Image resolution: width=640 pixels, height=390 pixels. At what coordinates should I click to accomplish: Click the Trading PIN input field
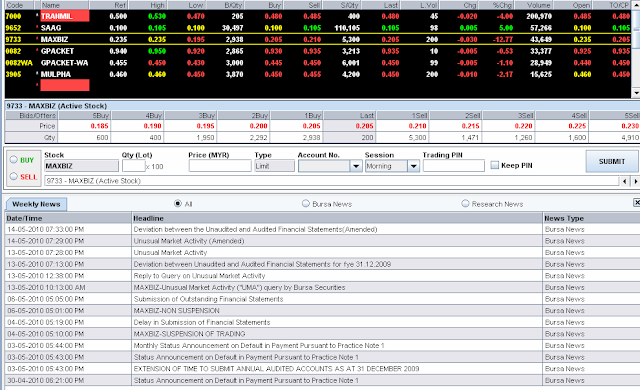coord(453,166)
